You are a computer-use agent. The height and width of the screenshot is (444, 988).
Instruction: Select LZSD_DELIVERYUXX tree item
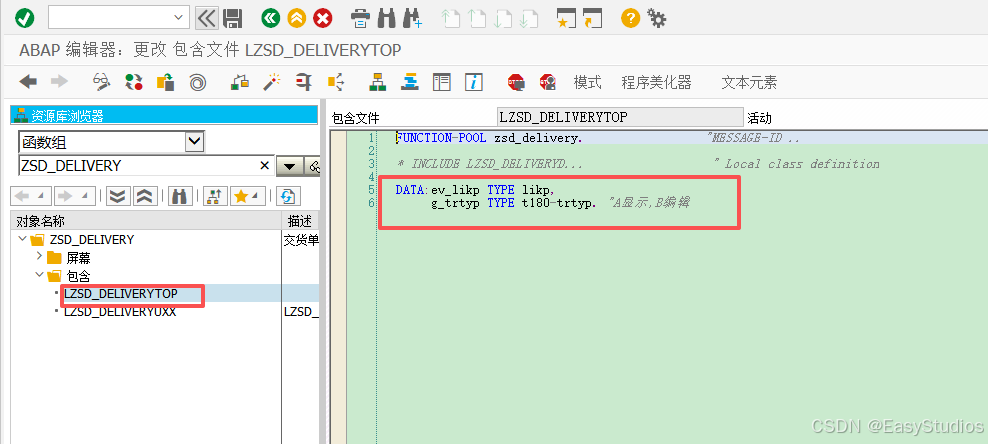pos(120,311)
